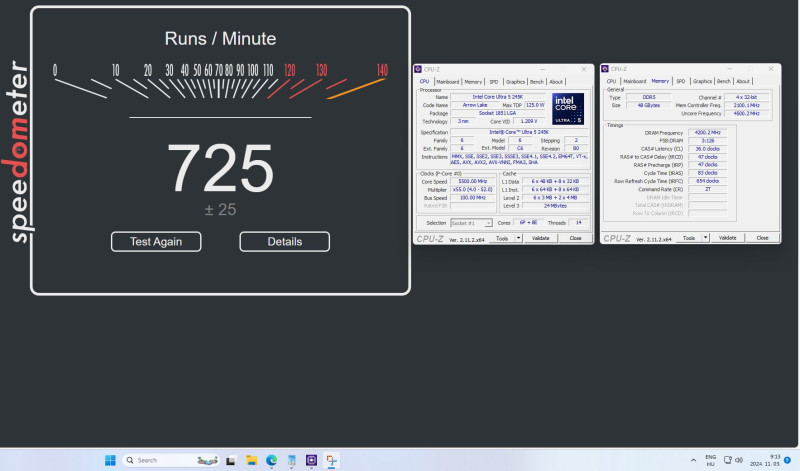The width and height of the screenshot is (800, 471).
Task: Open the ENG HU language switcher
Action: 710,460
